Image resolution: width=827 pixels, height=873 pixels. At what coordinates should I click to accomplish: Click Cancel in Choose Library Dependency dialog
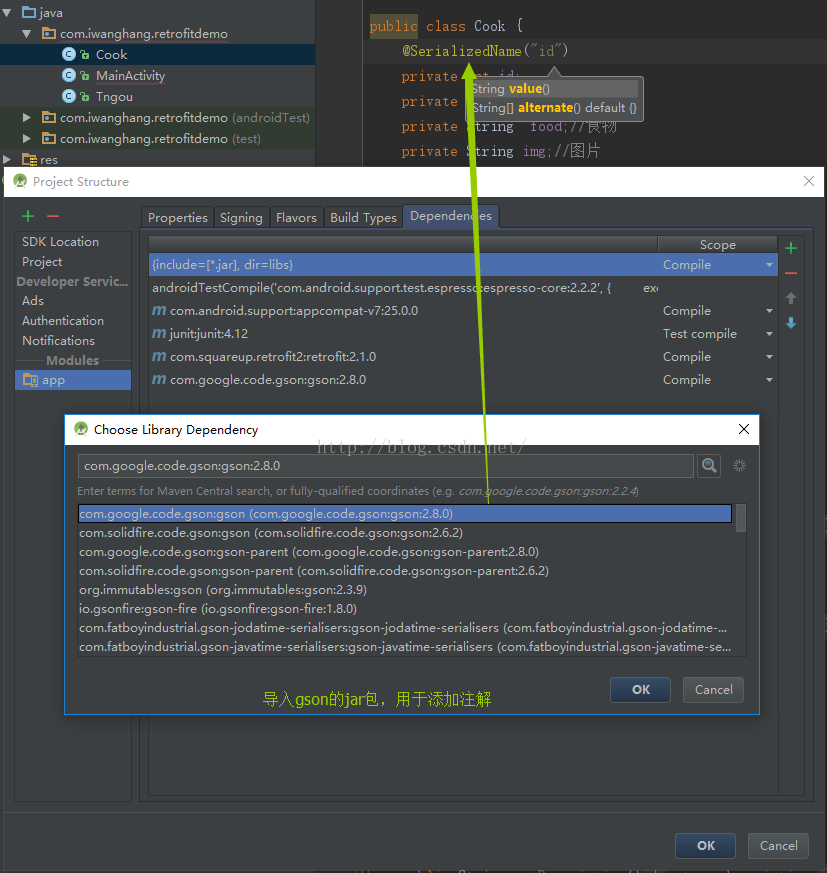713,690
